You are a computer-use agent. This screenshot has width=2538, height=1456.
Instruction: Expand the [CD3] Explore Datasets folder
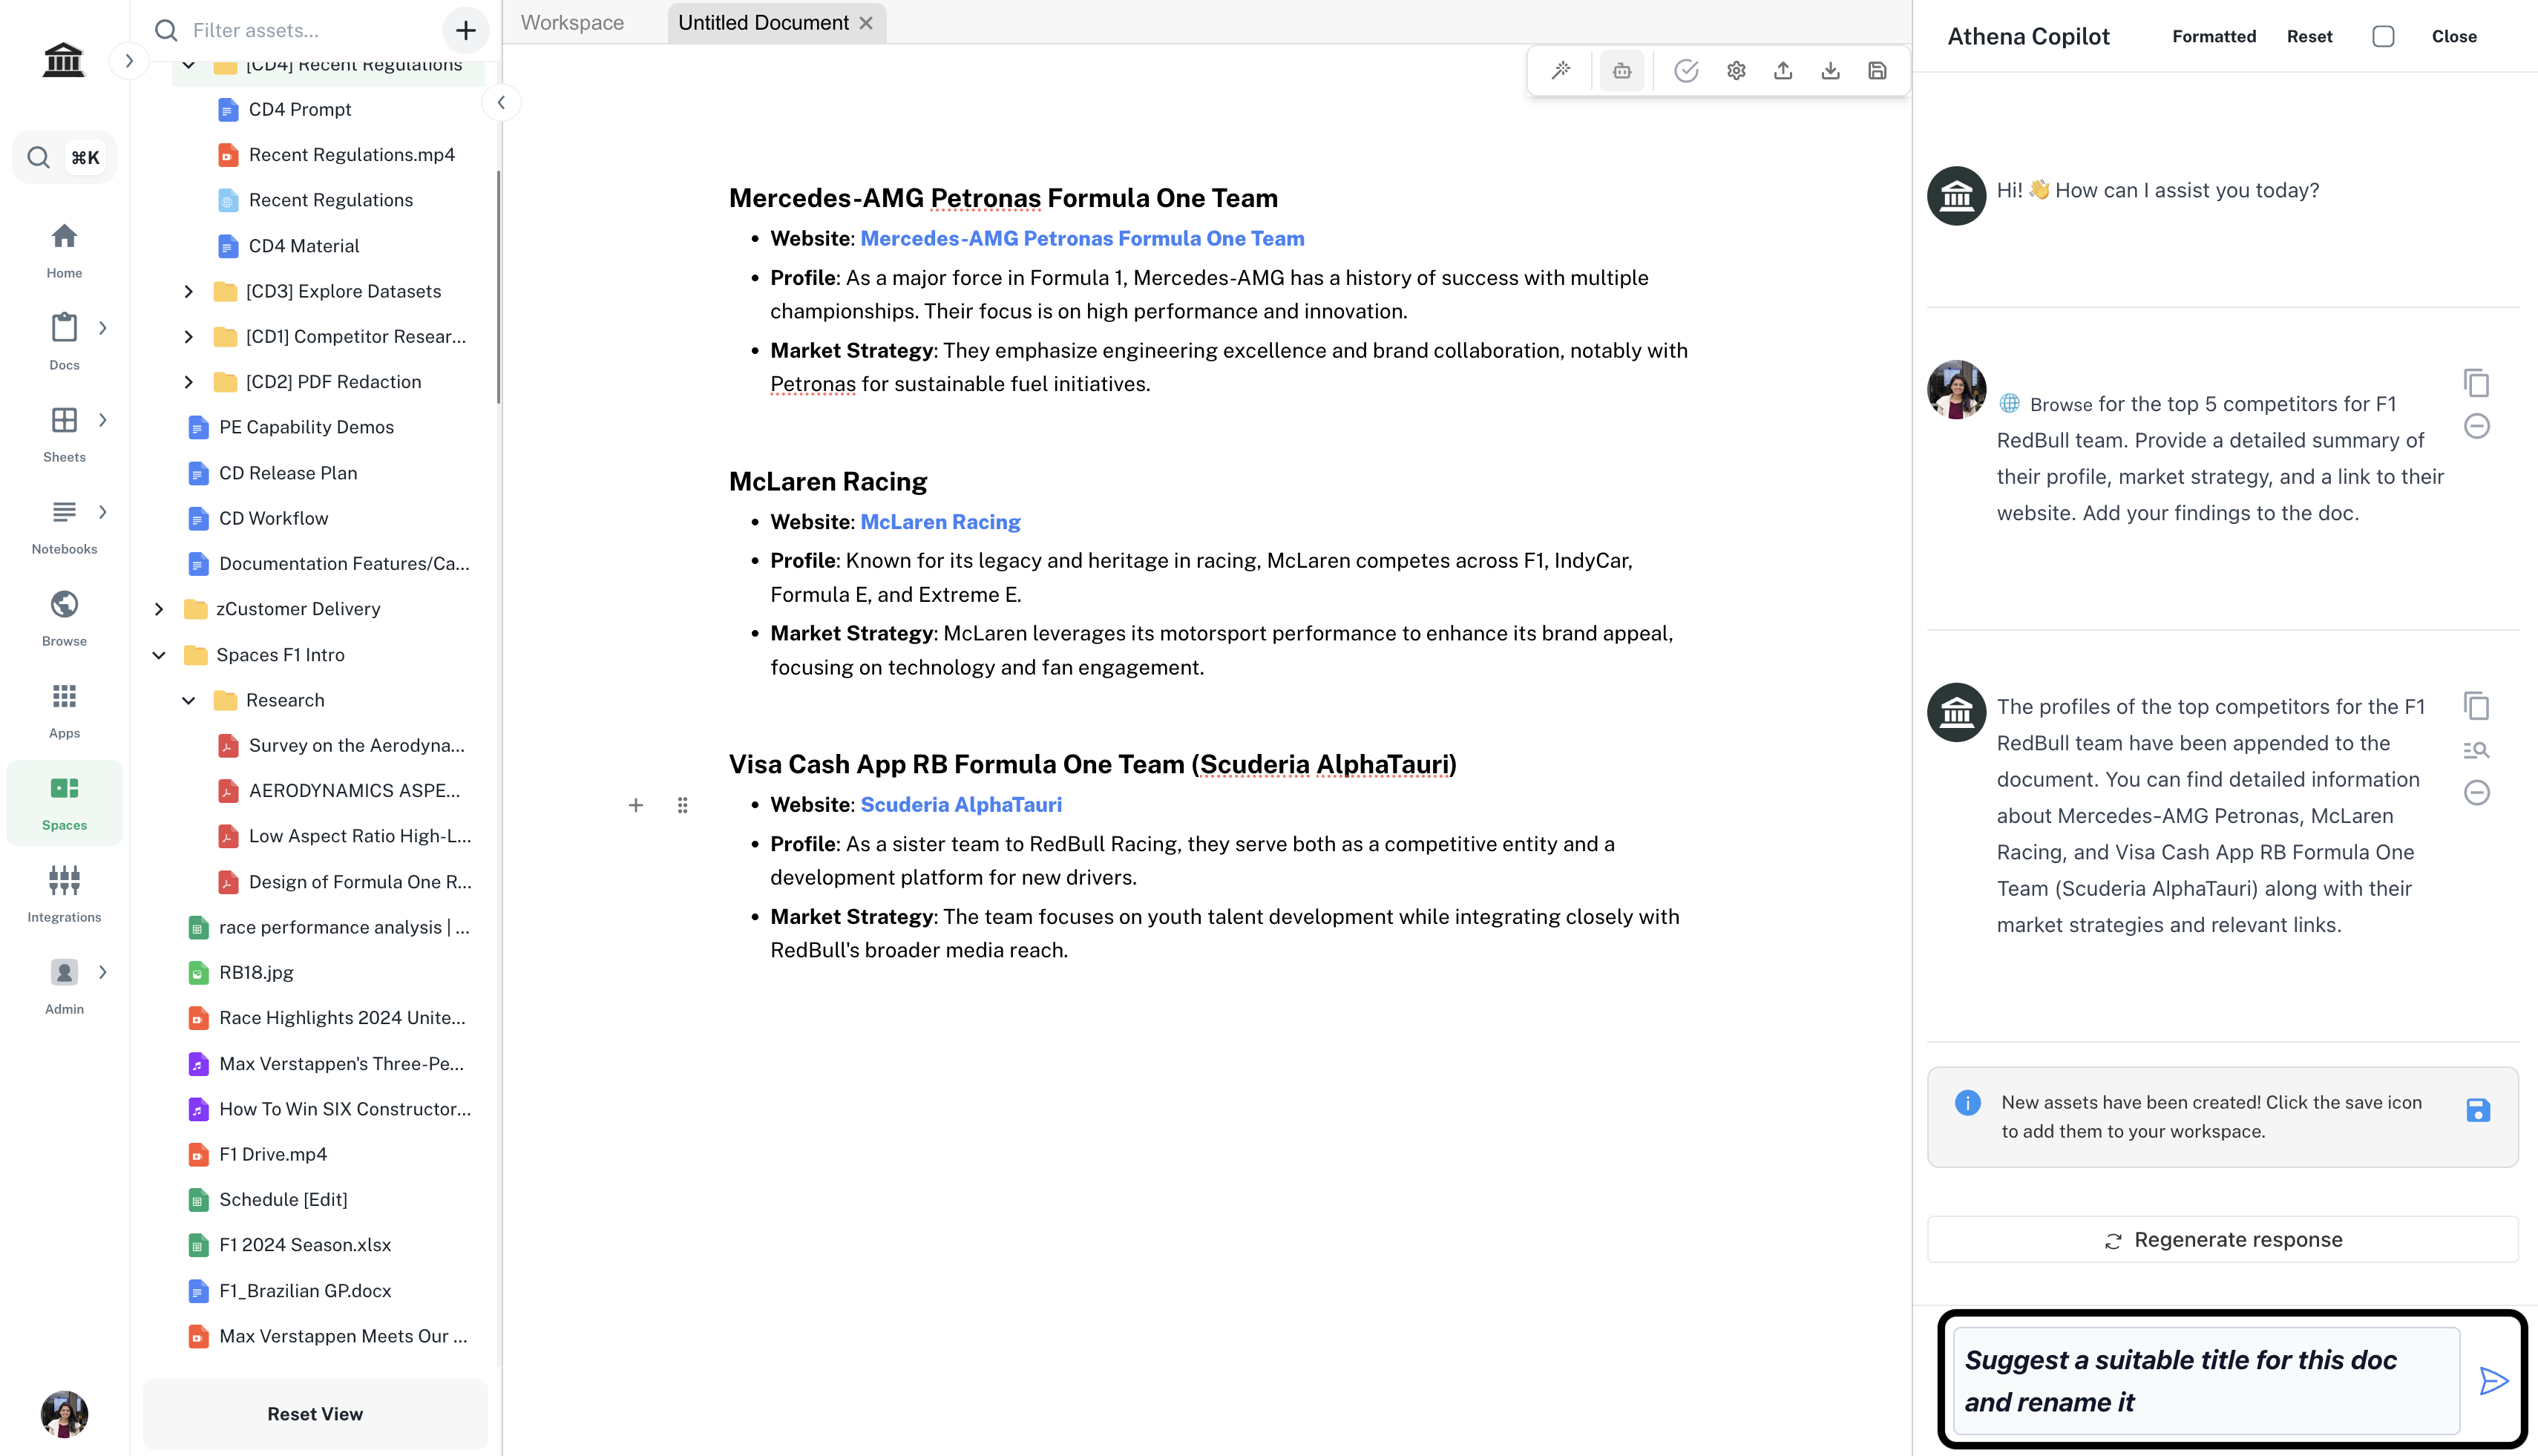188,291
